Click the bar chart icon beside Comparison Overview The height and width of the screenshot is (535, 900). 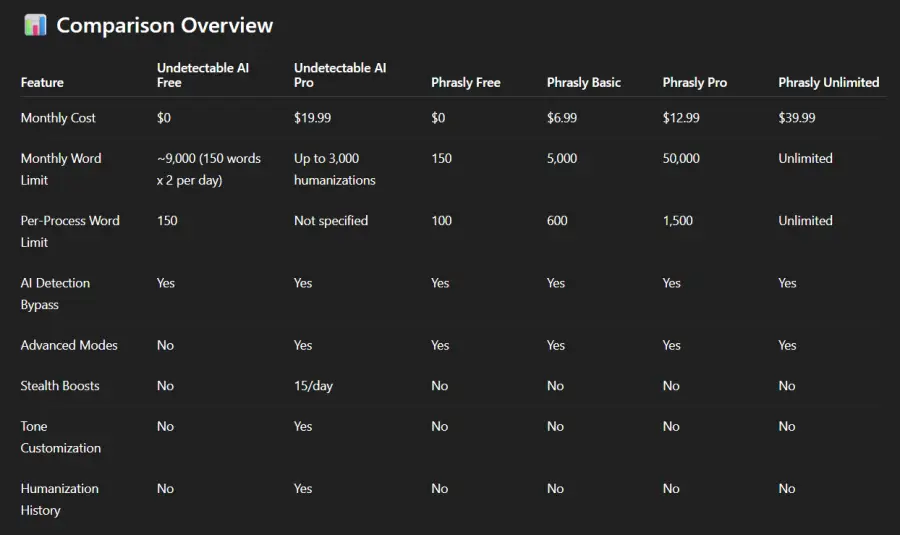coord(35,25)
